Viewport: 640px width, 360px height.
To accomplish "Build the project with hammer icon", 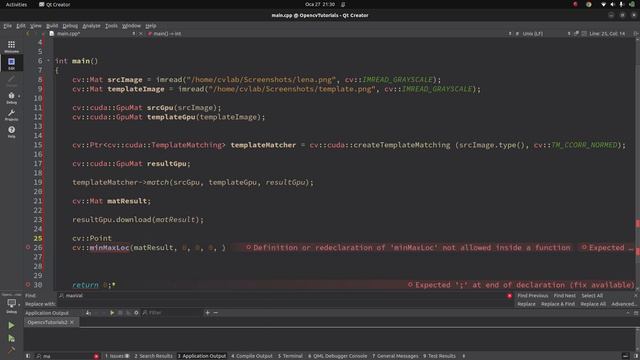I will pos(11,350).
